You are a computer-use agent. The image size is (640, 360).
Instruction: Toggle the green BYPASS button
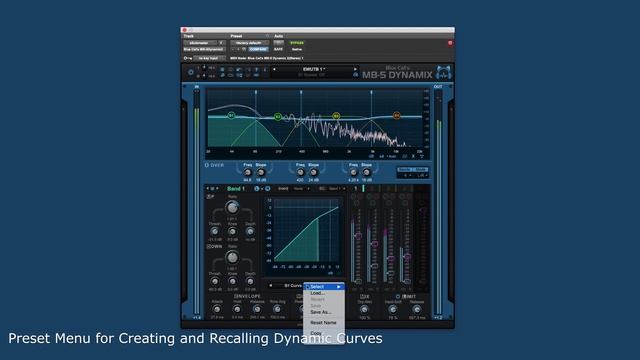coord(297,43)
